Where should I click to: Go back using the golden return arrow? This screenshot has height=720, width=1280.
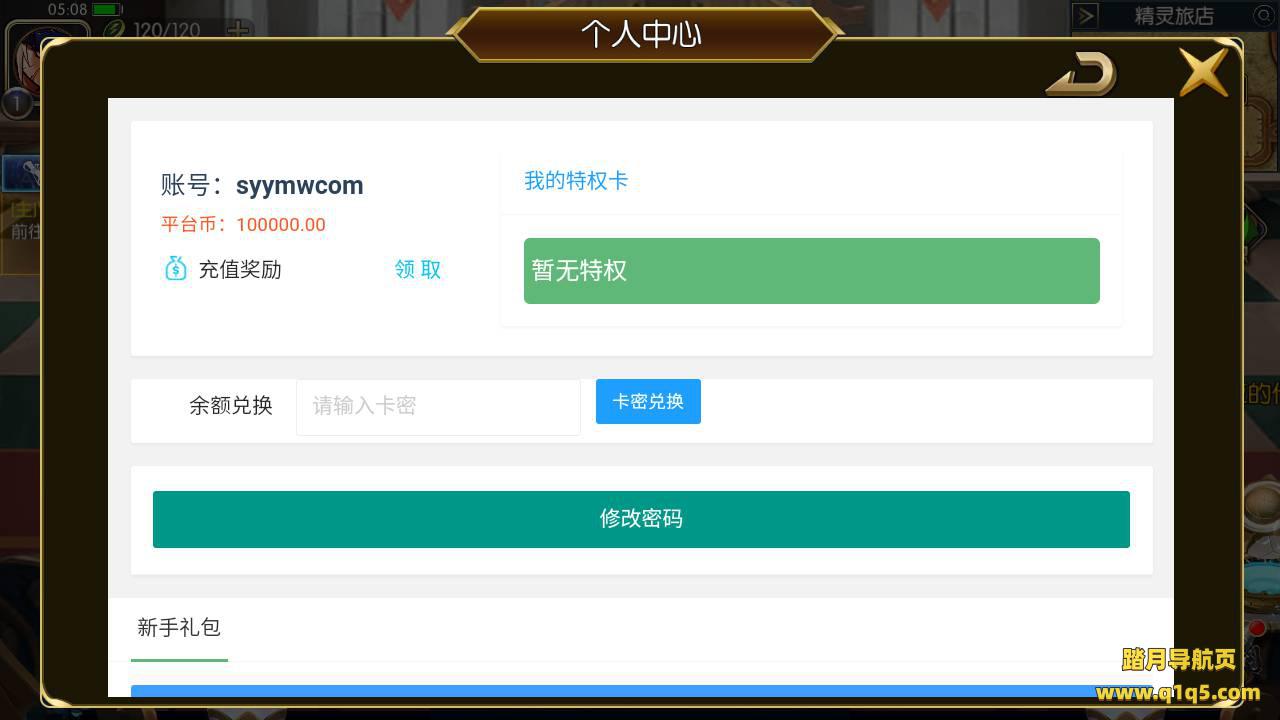(1081, 74)
